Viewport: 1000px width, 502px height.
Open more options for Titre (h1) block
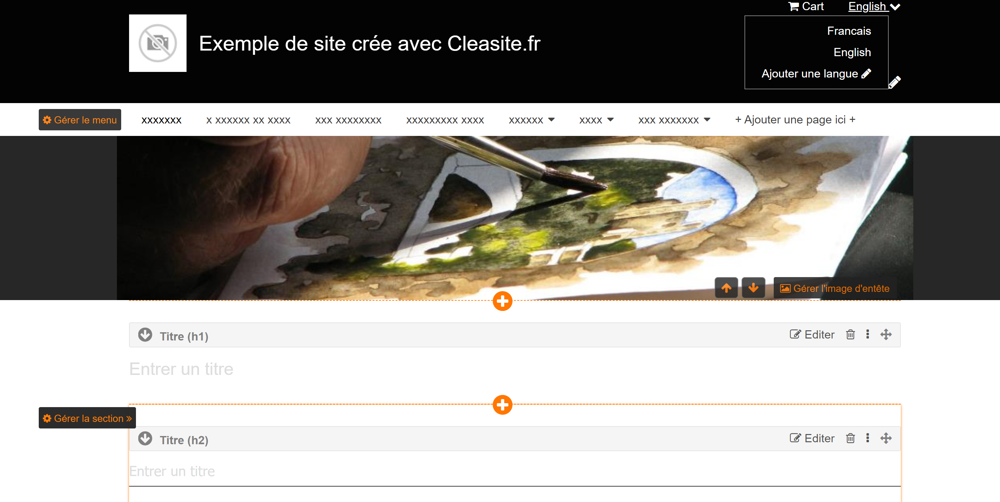click(x=867, y=334)
